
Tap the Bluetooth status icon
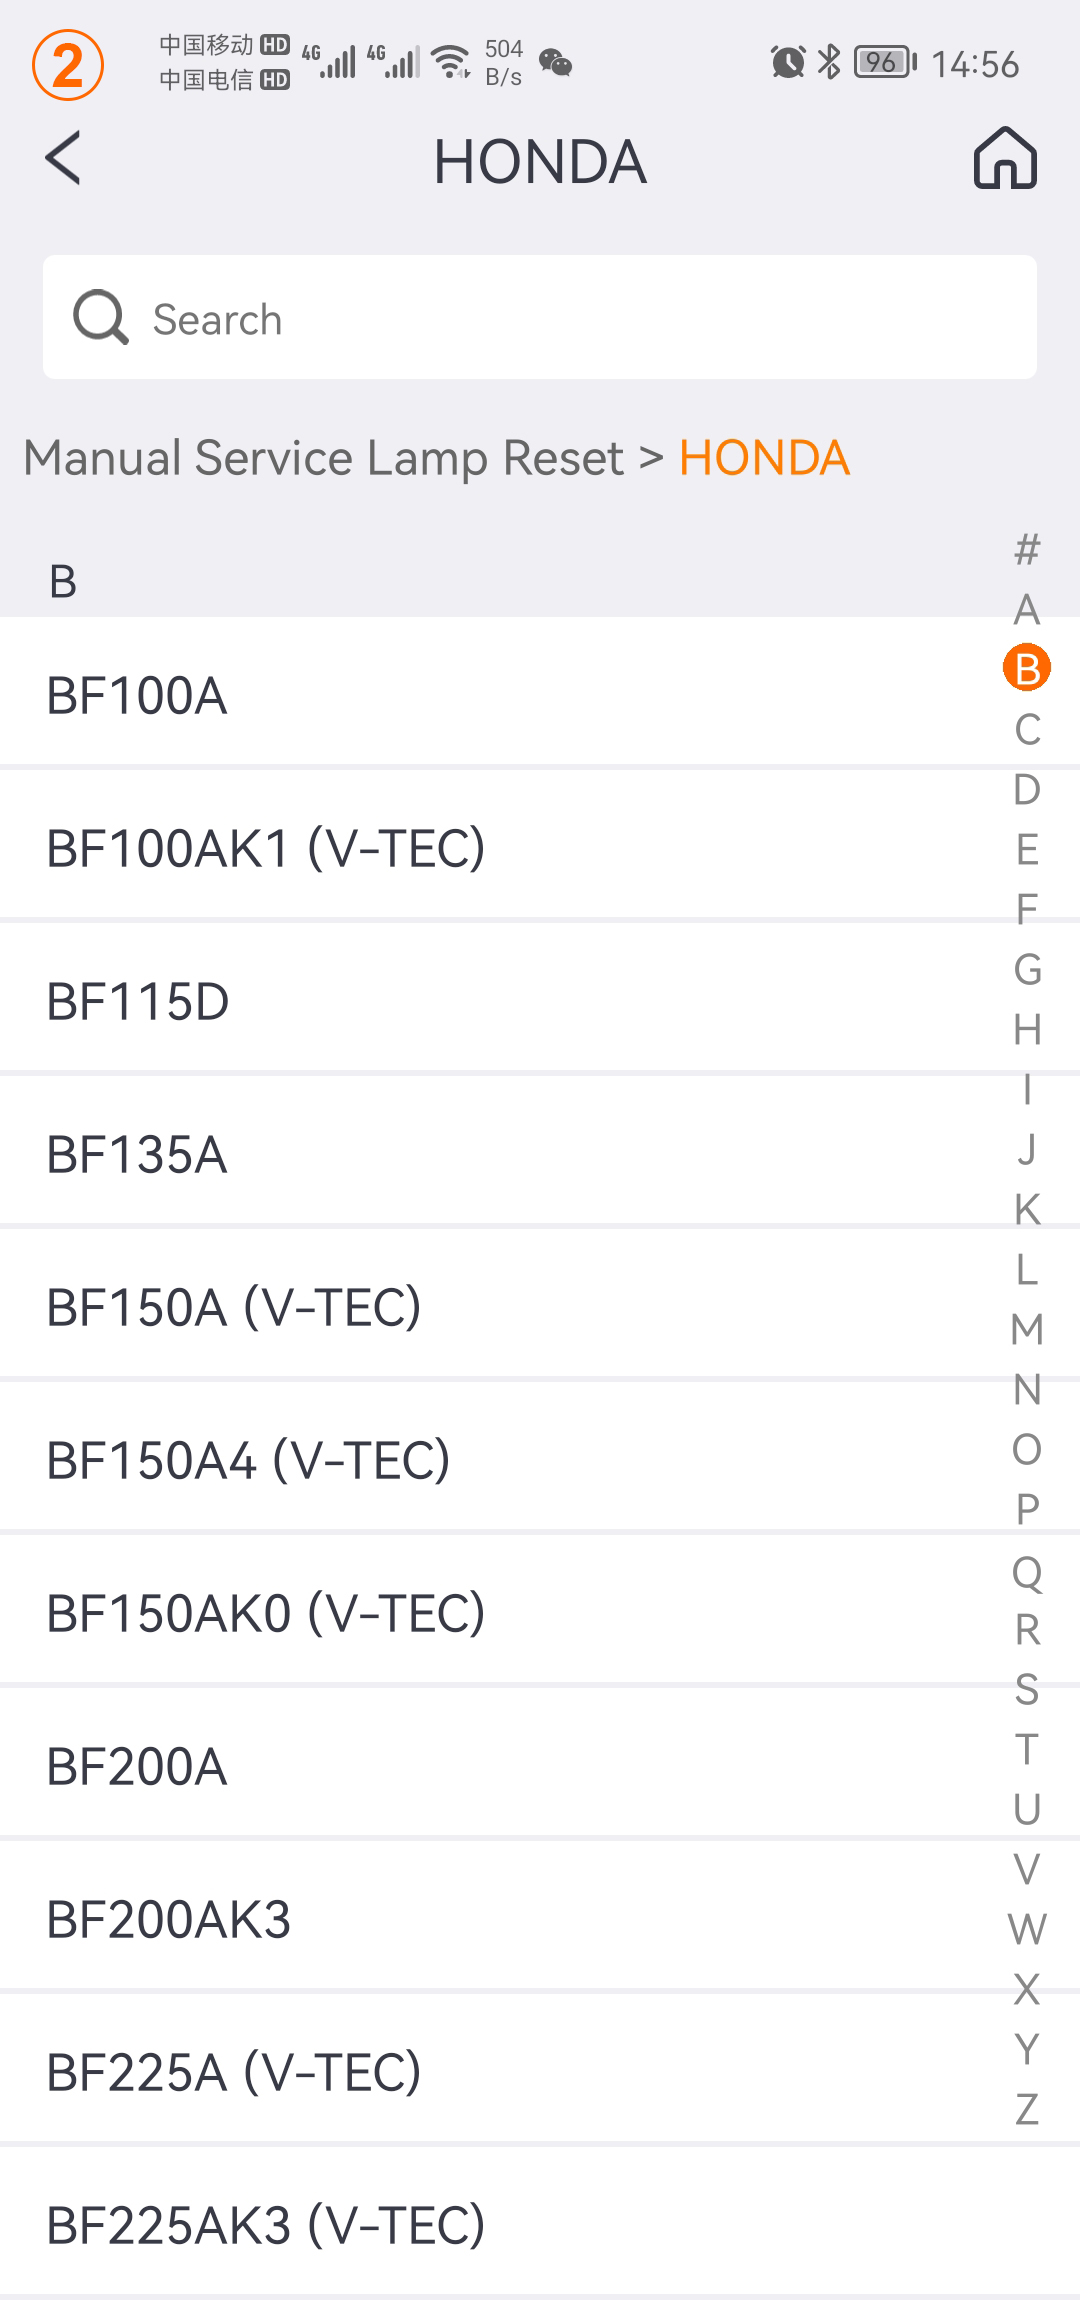tap(829, 62)
